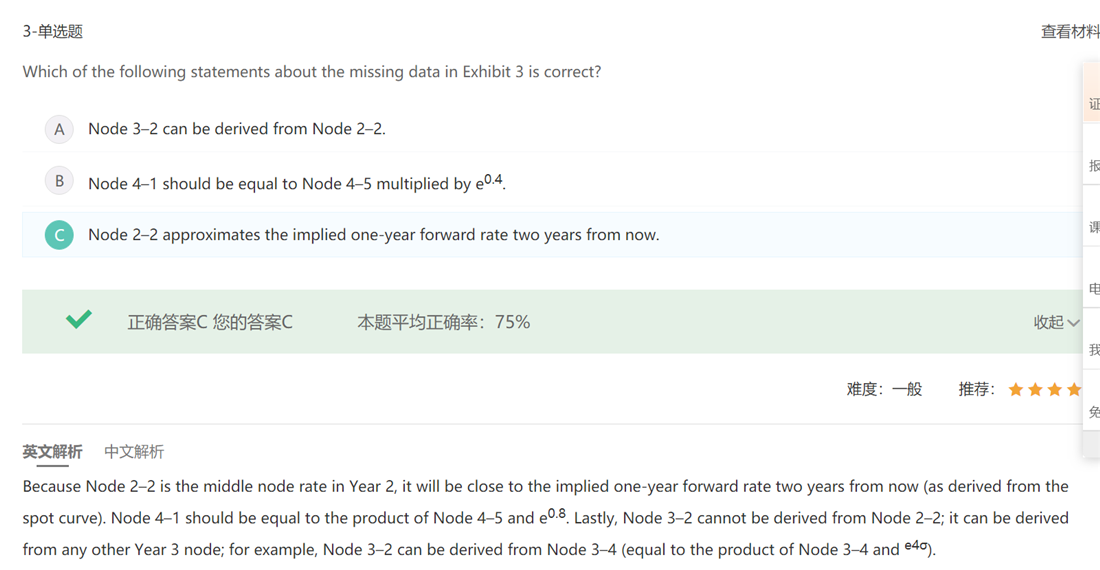Collapse the explanation with 收起 chevron

[1056, 322]
